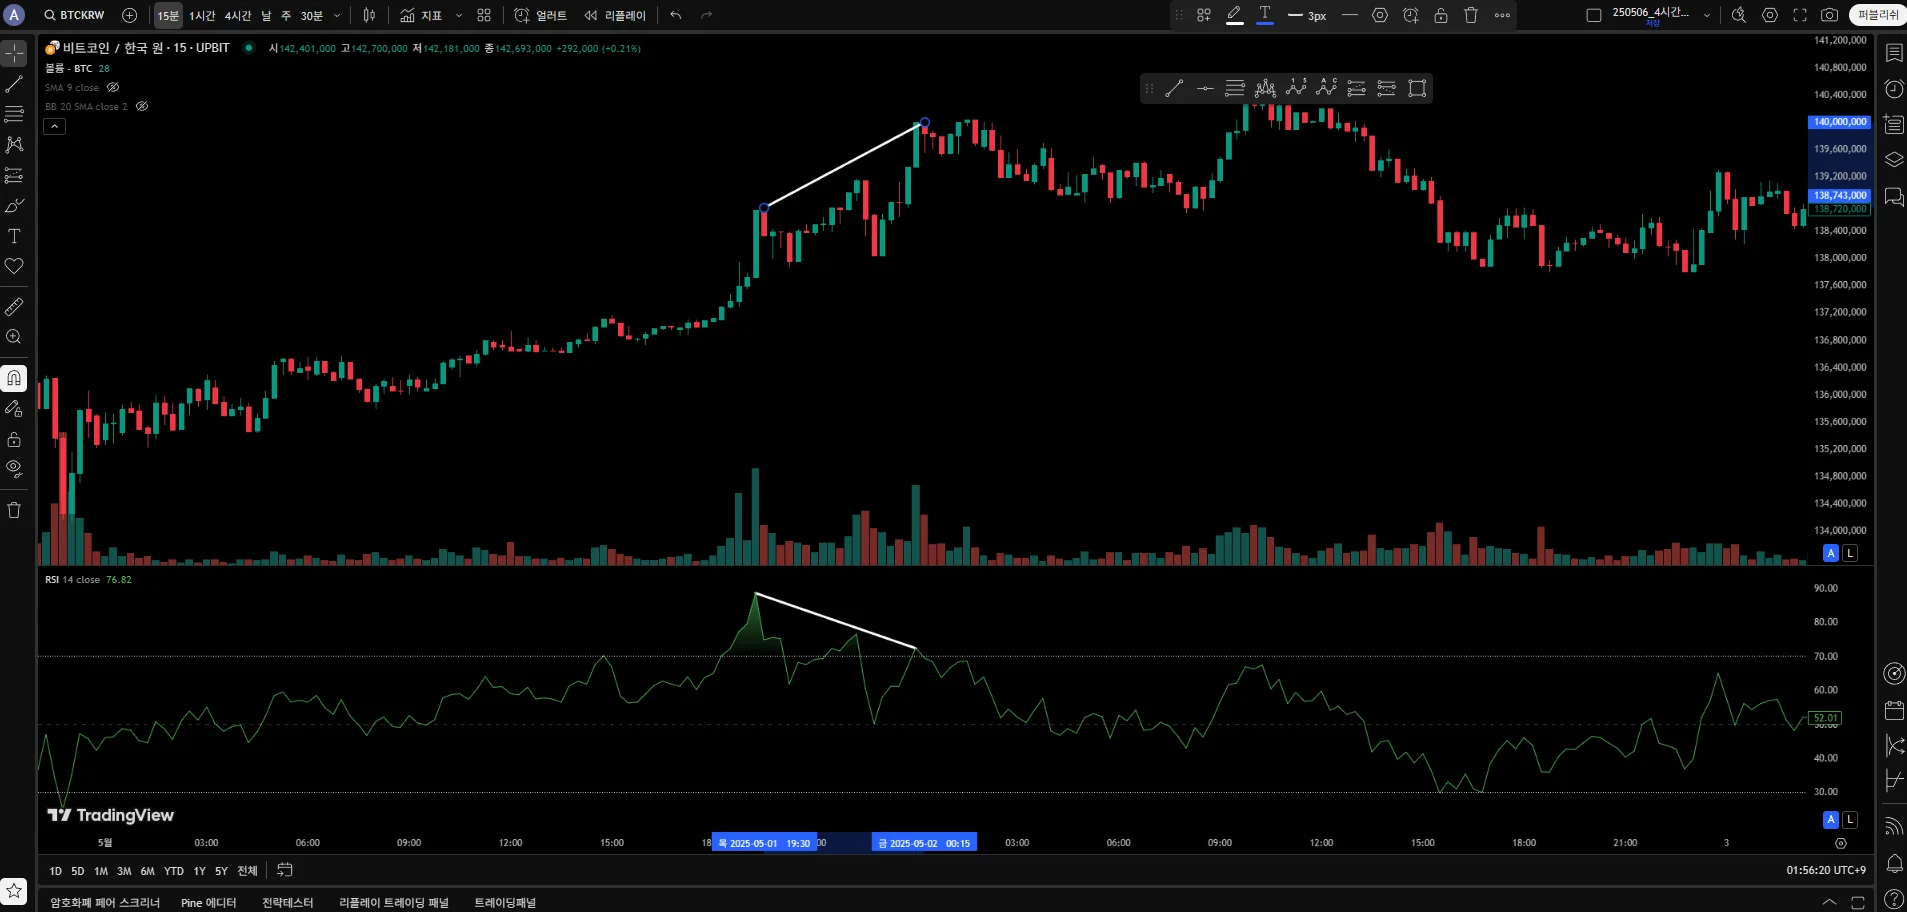Show the hidden SMA 9 indicator

[113, 88]
